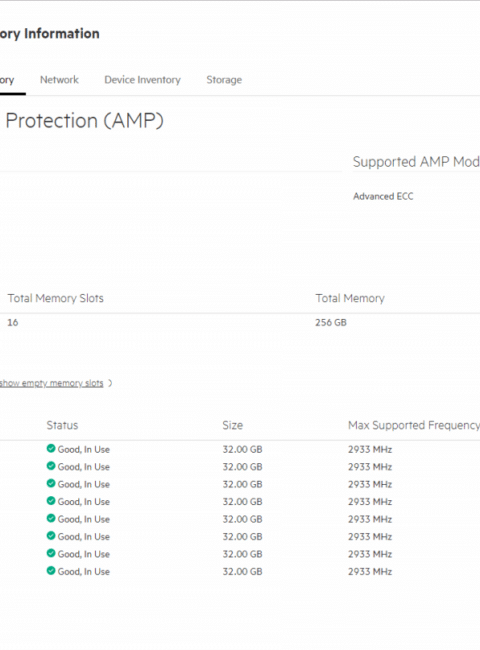
Task: Click the green status icon in first row
Action: (51, 449)
